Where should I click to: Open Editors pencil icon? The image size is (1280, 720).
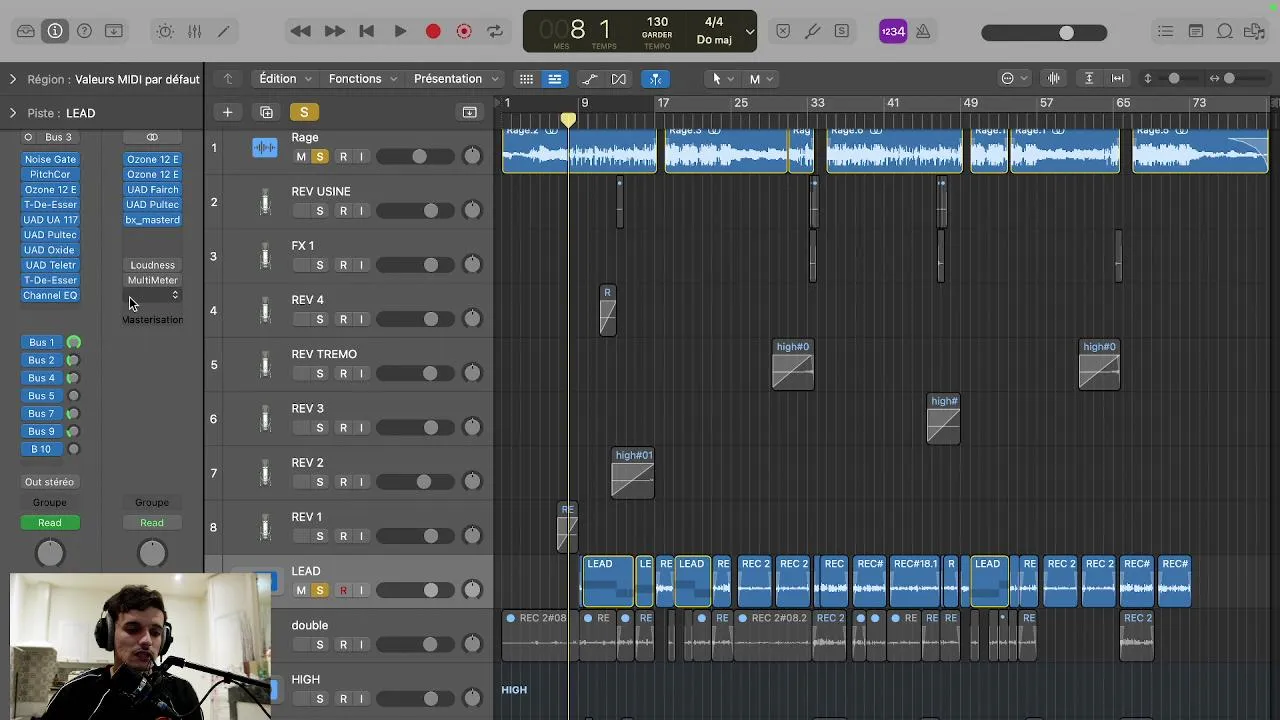point(224,31)
